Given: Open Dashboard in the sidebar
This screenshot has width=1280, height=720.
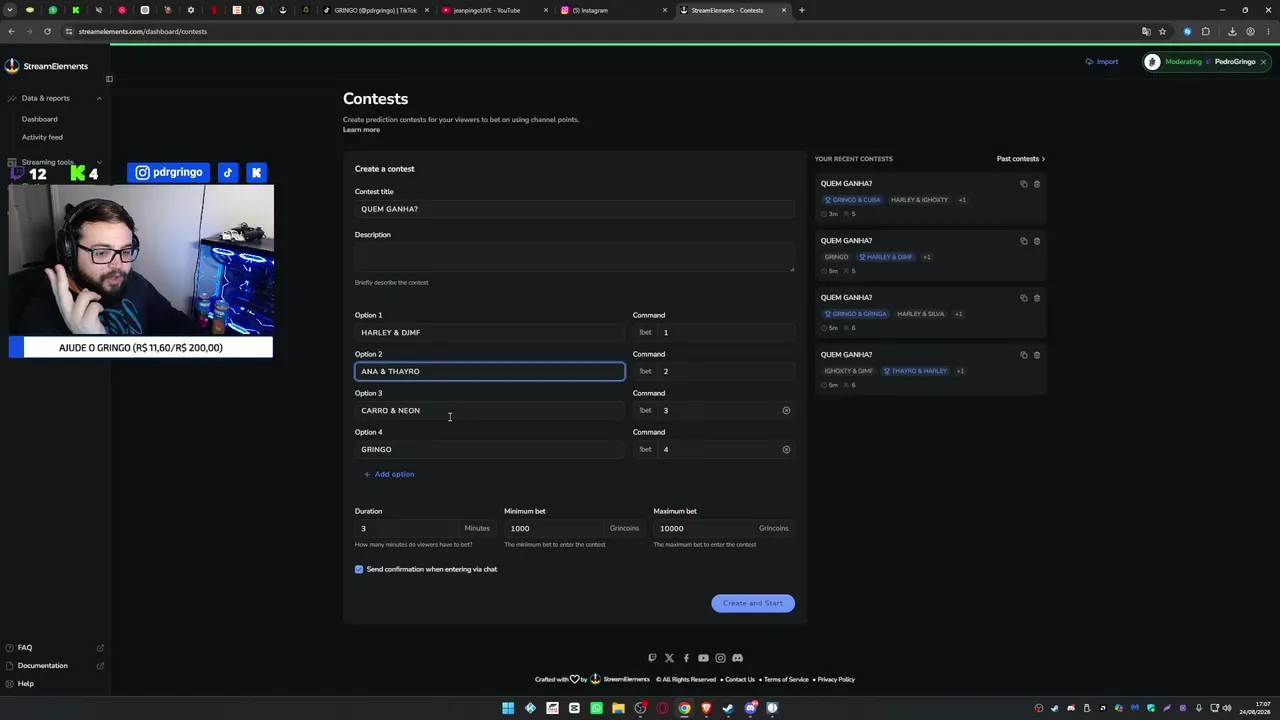Looking at the screenshot, I should 40,119.
